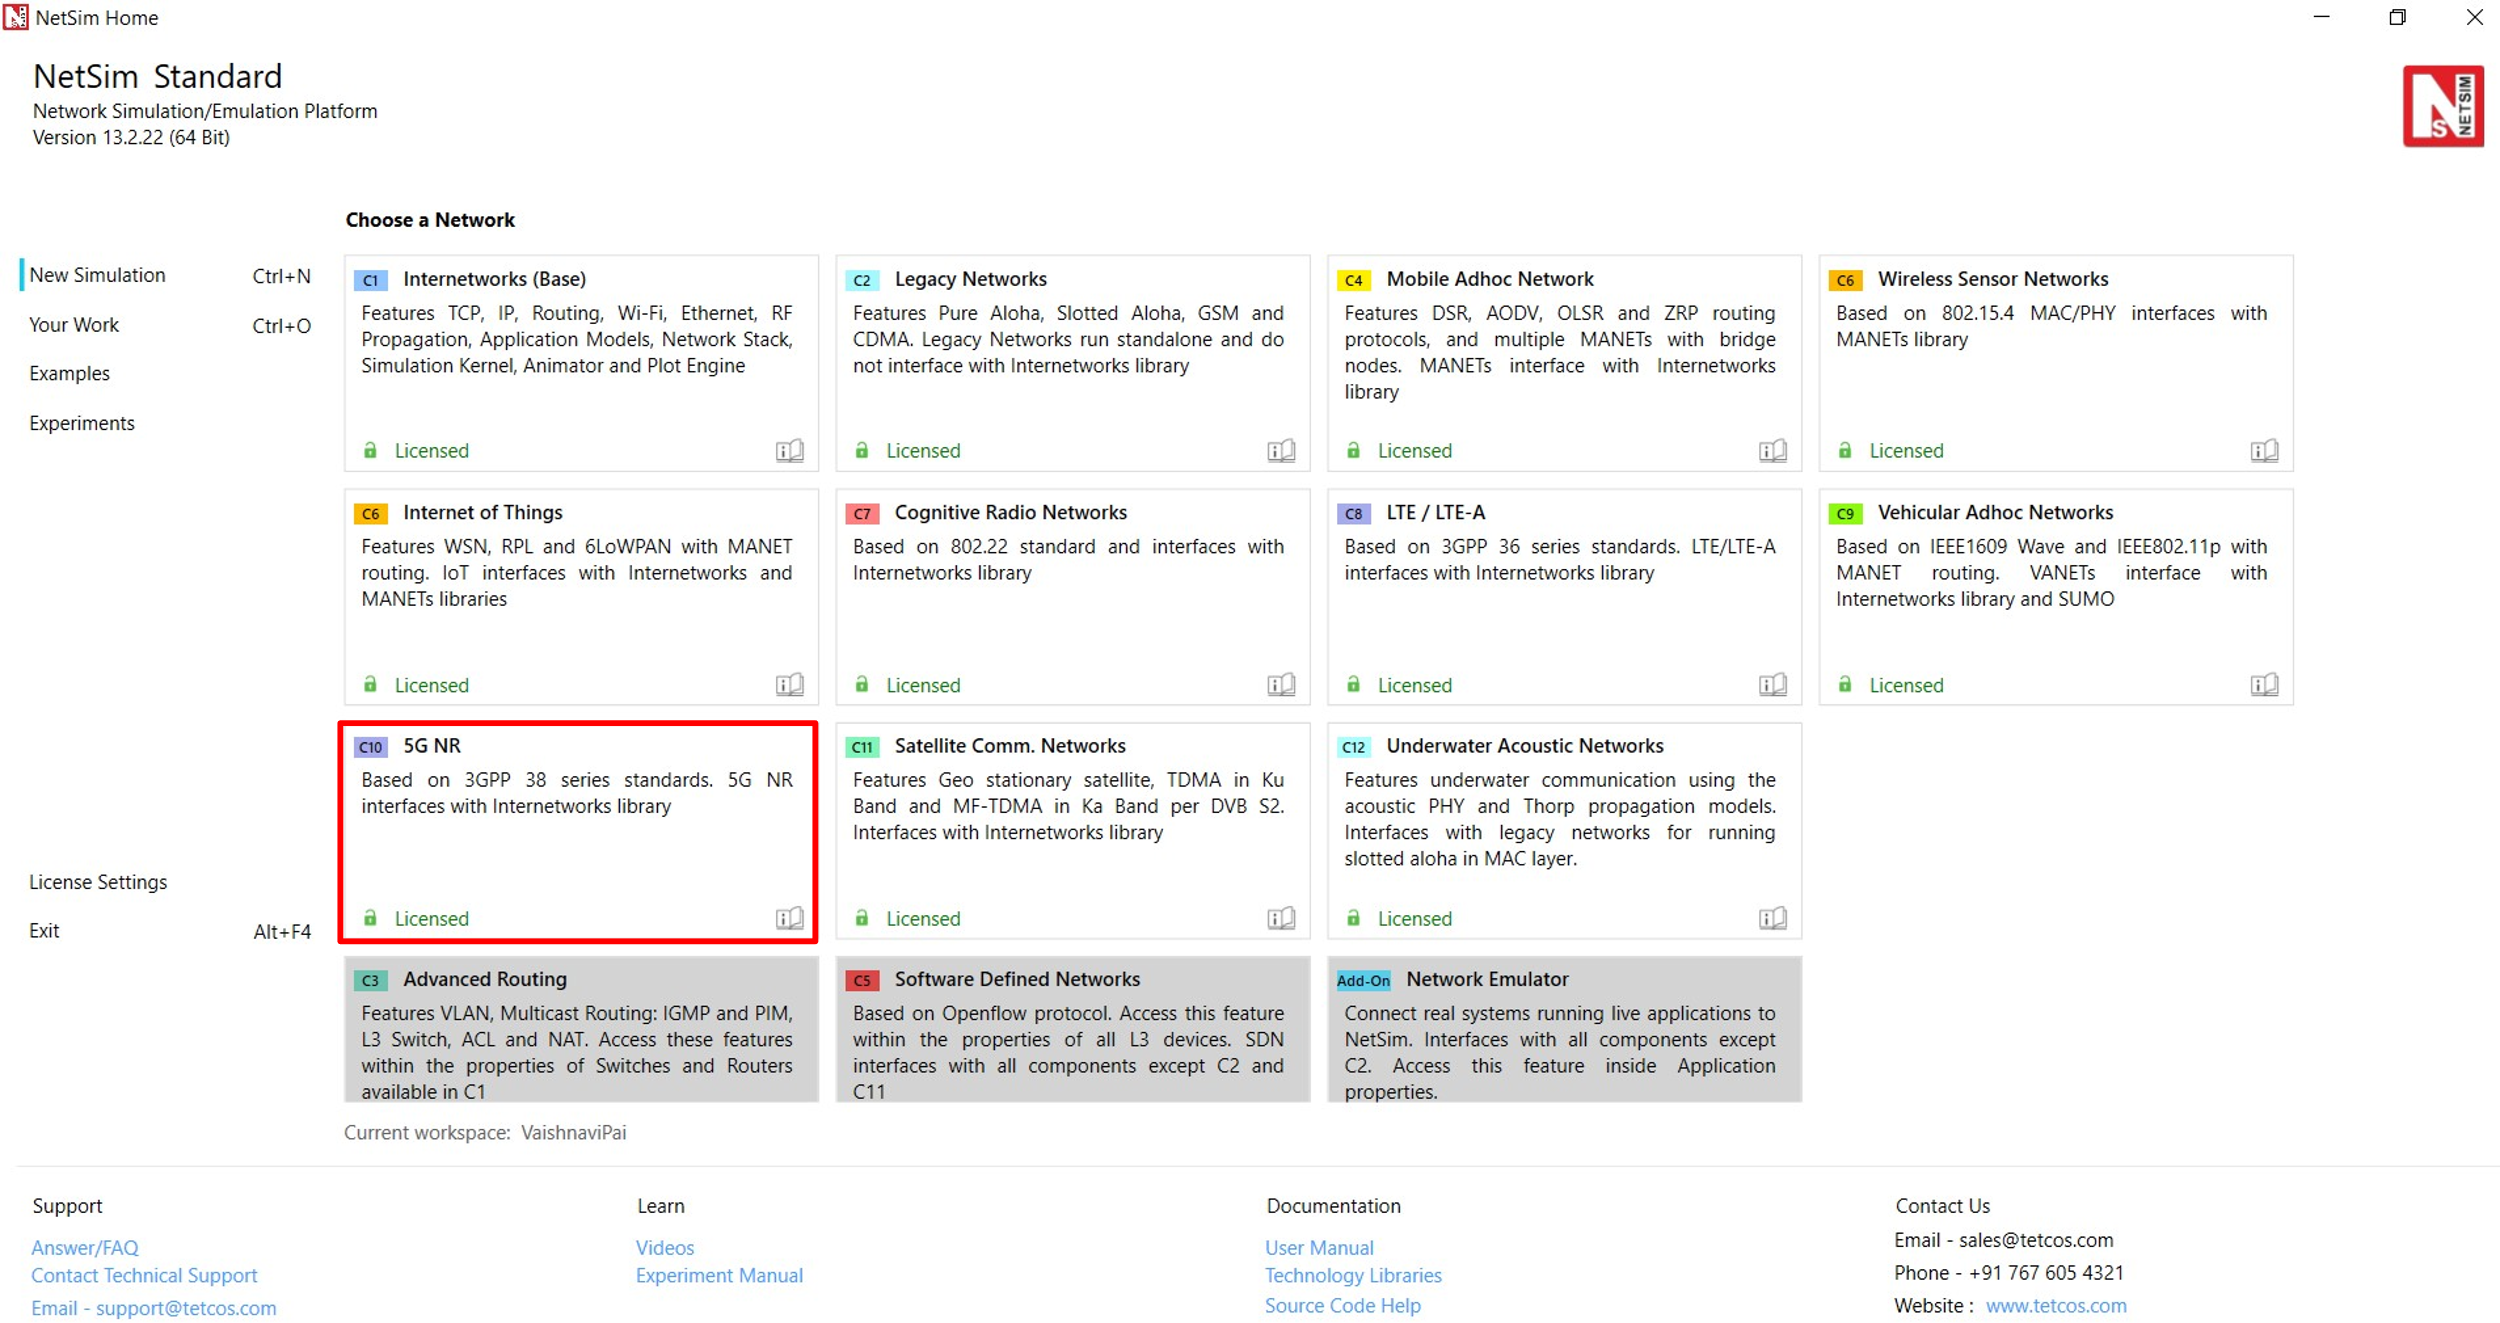
Task: Open info book icon for LTE / LTE-A
Action: coord(1773,685)
